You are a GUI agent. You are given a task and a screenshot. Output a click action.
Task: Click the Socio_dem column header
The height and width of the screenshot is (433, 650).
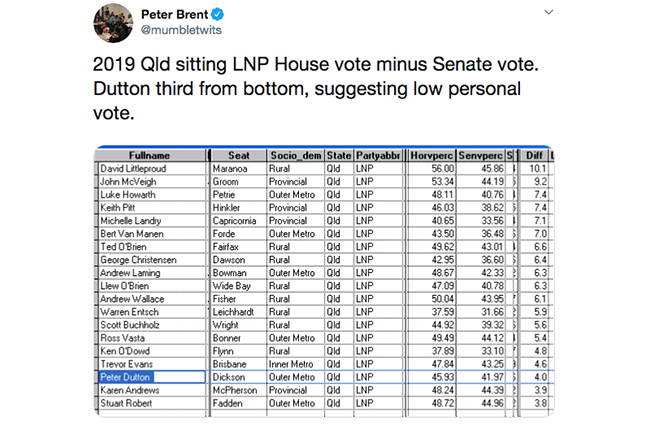pos(296,155)
